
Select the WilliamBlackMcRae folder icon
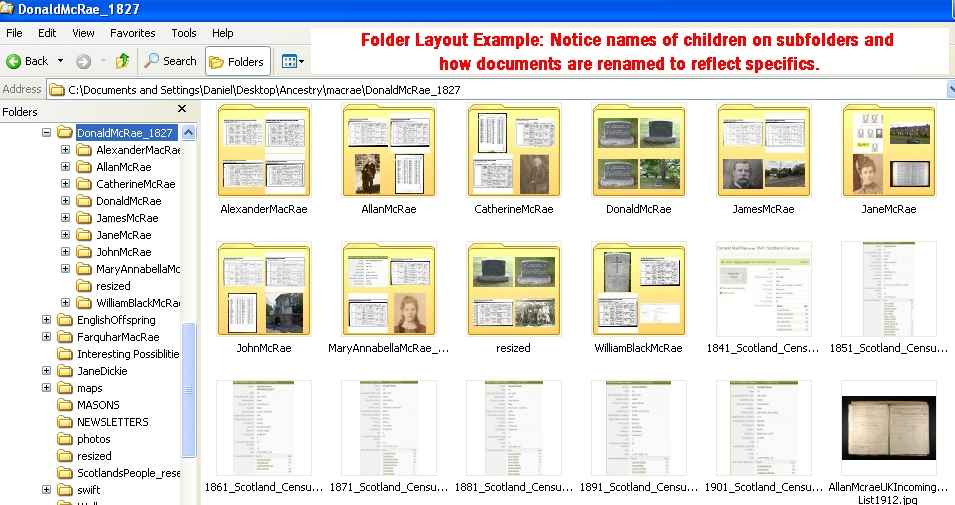(x=638, y=290)
